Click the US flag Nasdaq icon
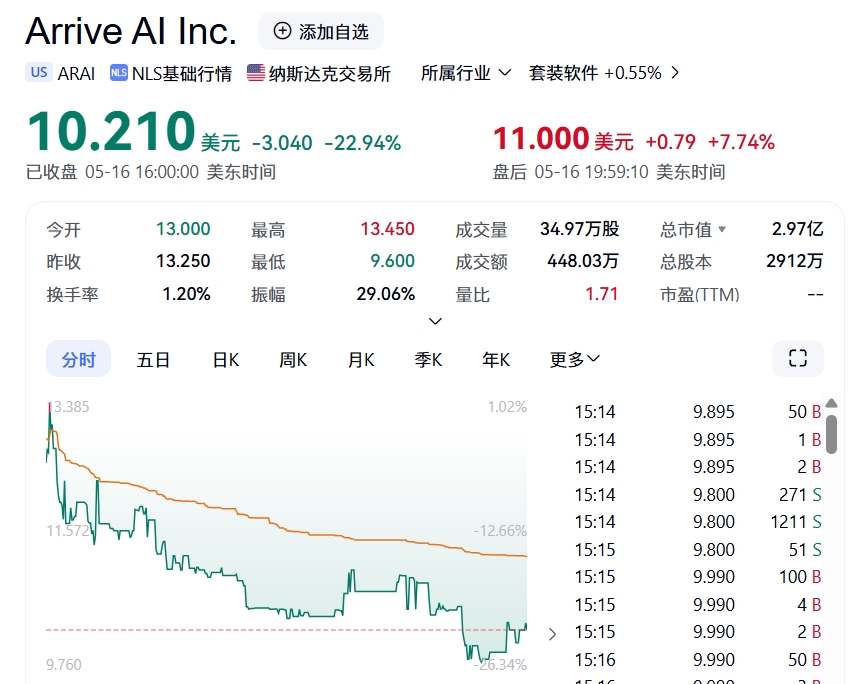Image resolution: width=856 pixels, height=684 pixels. pyautogui.click(x=256, y=72)
